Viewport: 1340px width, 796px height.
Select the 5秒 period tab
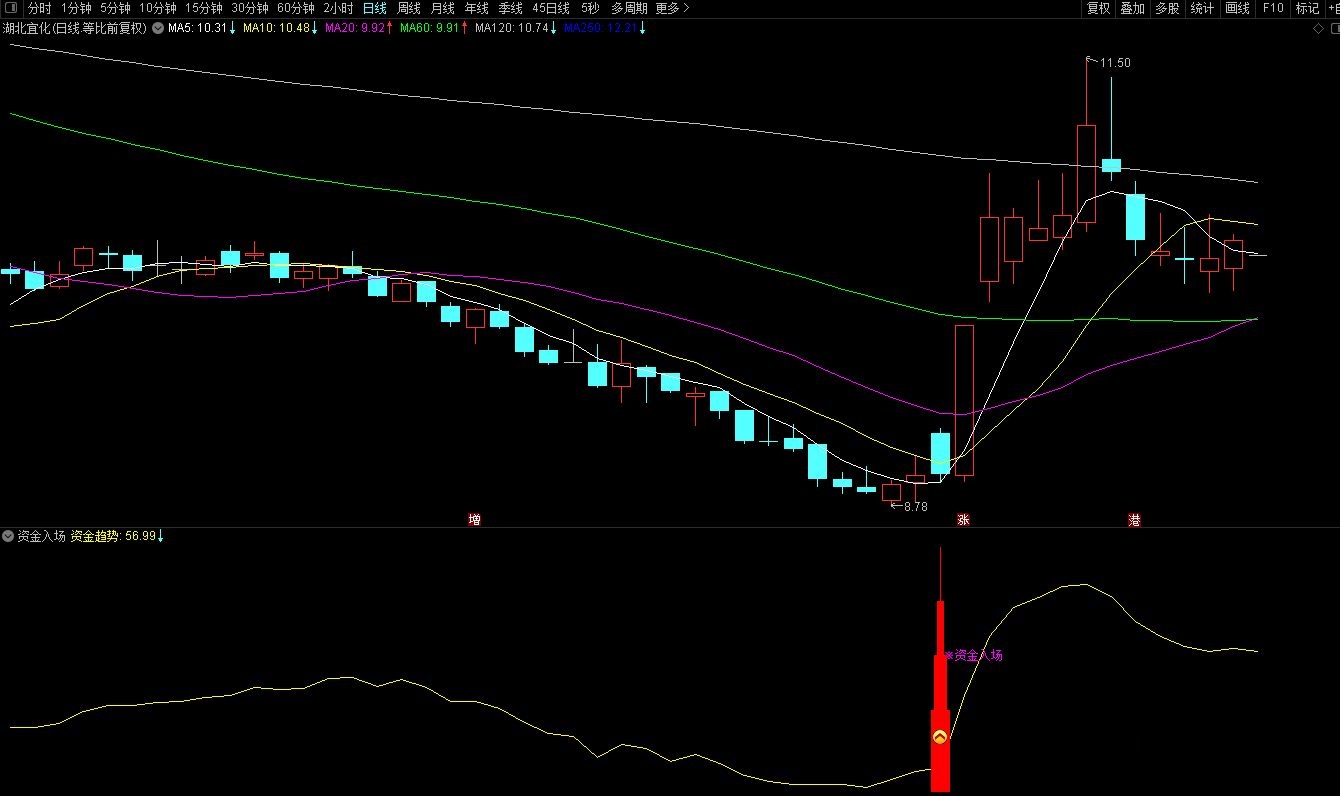point(590,8)
